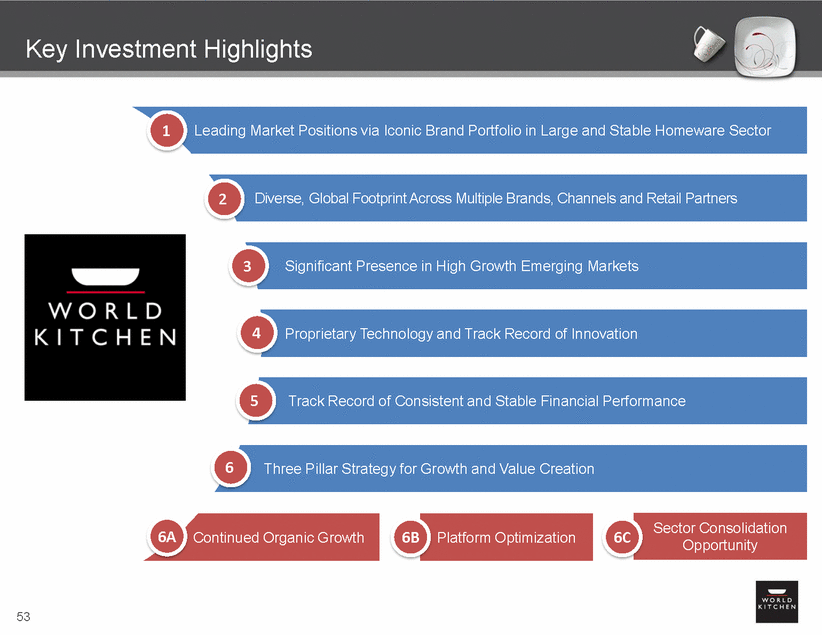
Task: Click the red circle numbered 2
Action: pyautogui.click(x=224, y=199)
